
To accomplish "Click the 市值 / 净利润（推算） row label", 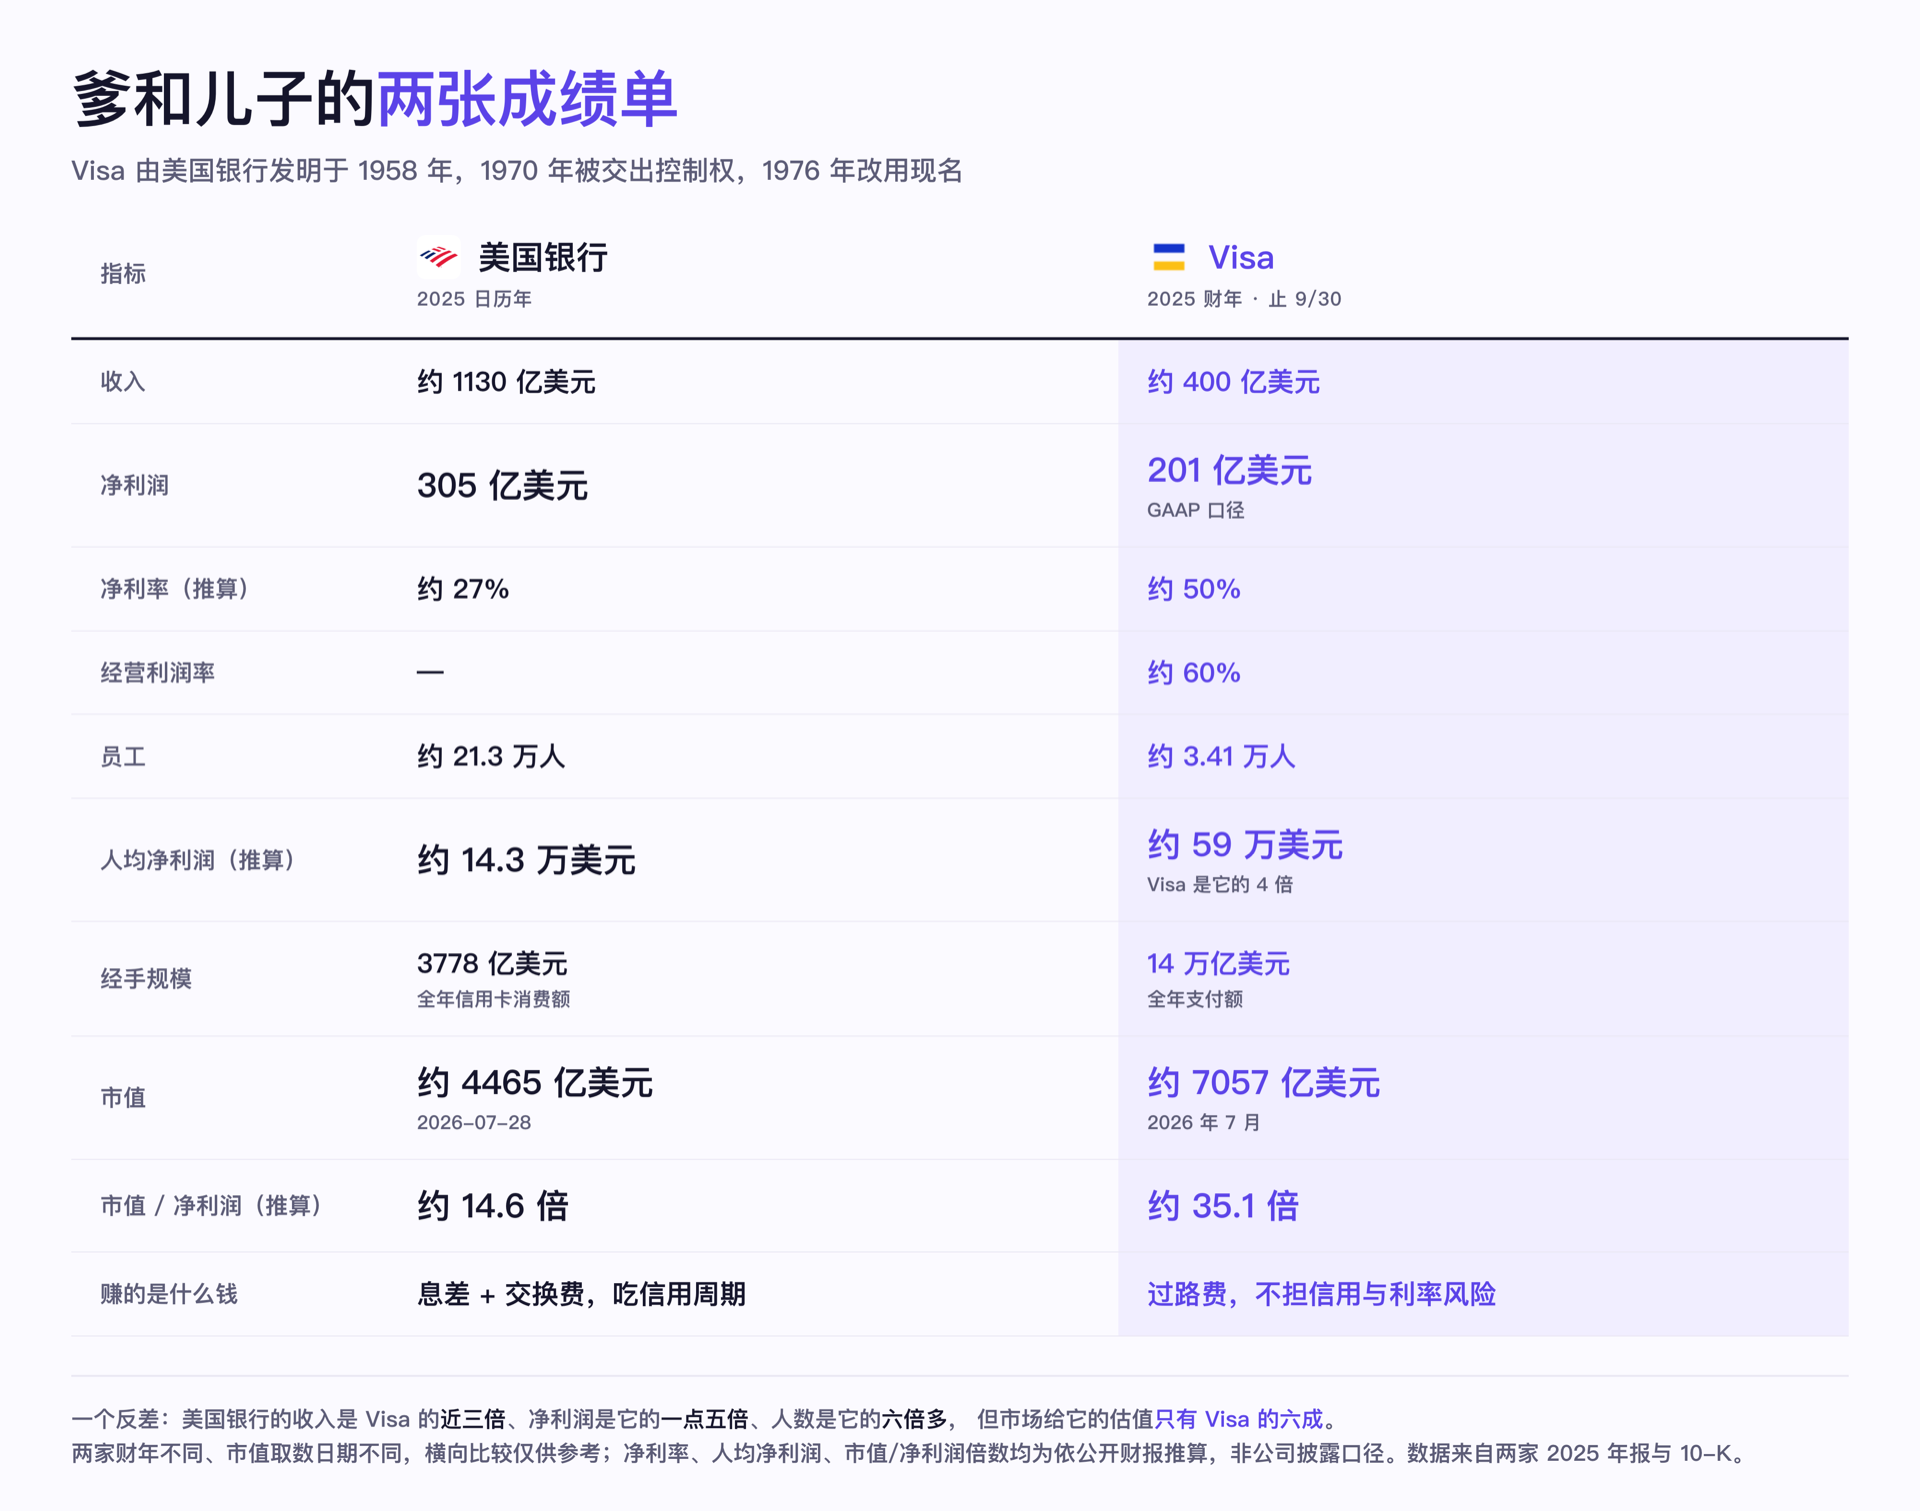I will tap(211, 1206).
